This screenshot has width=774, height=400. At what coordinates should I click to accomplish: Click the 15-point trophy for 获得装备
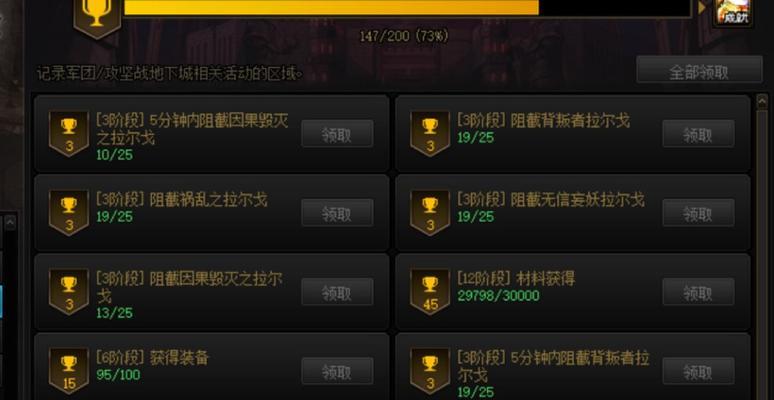click(69, 371)
